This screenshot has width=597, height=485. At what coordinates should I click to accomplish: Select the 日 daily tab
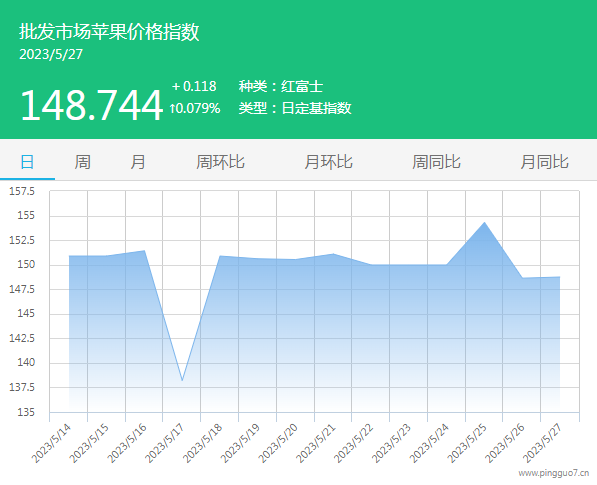pos(27,162)
